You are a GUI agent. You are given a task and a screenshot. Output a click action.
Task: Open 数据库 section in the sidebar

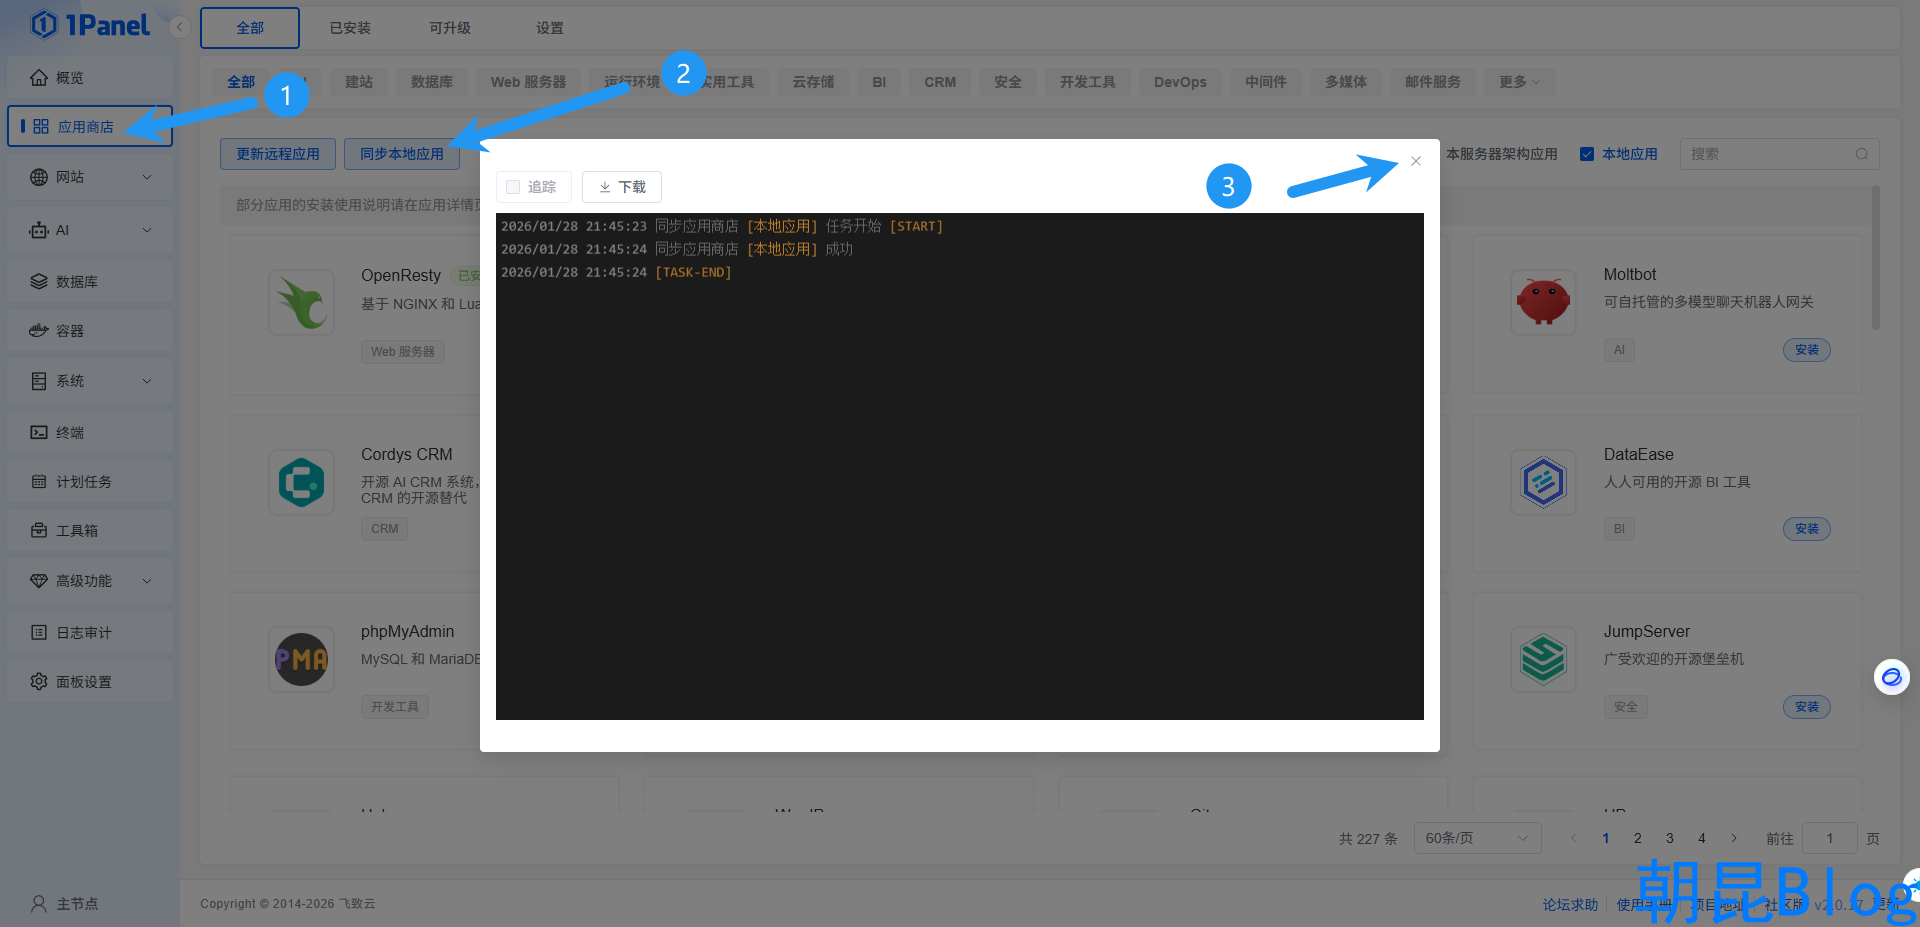tap(90, 282)
